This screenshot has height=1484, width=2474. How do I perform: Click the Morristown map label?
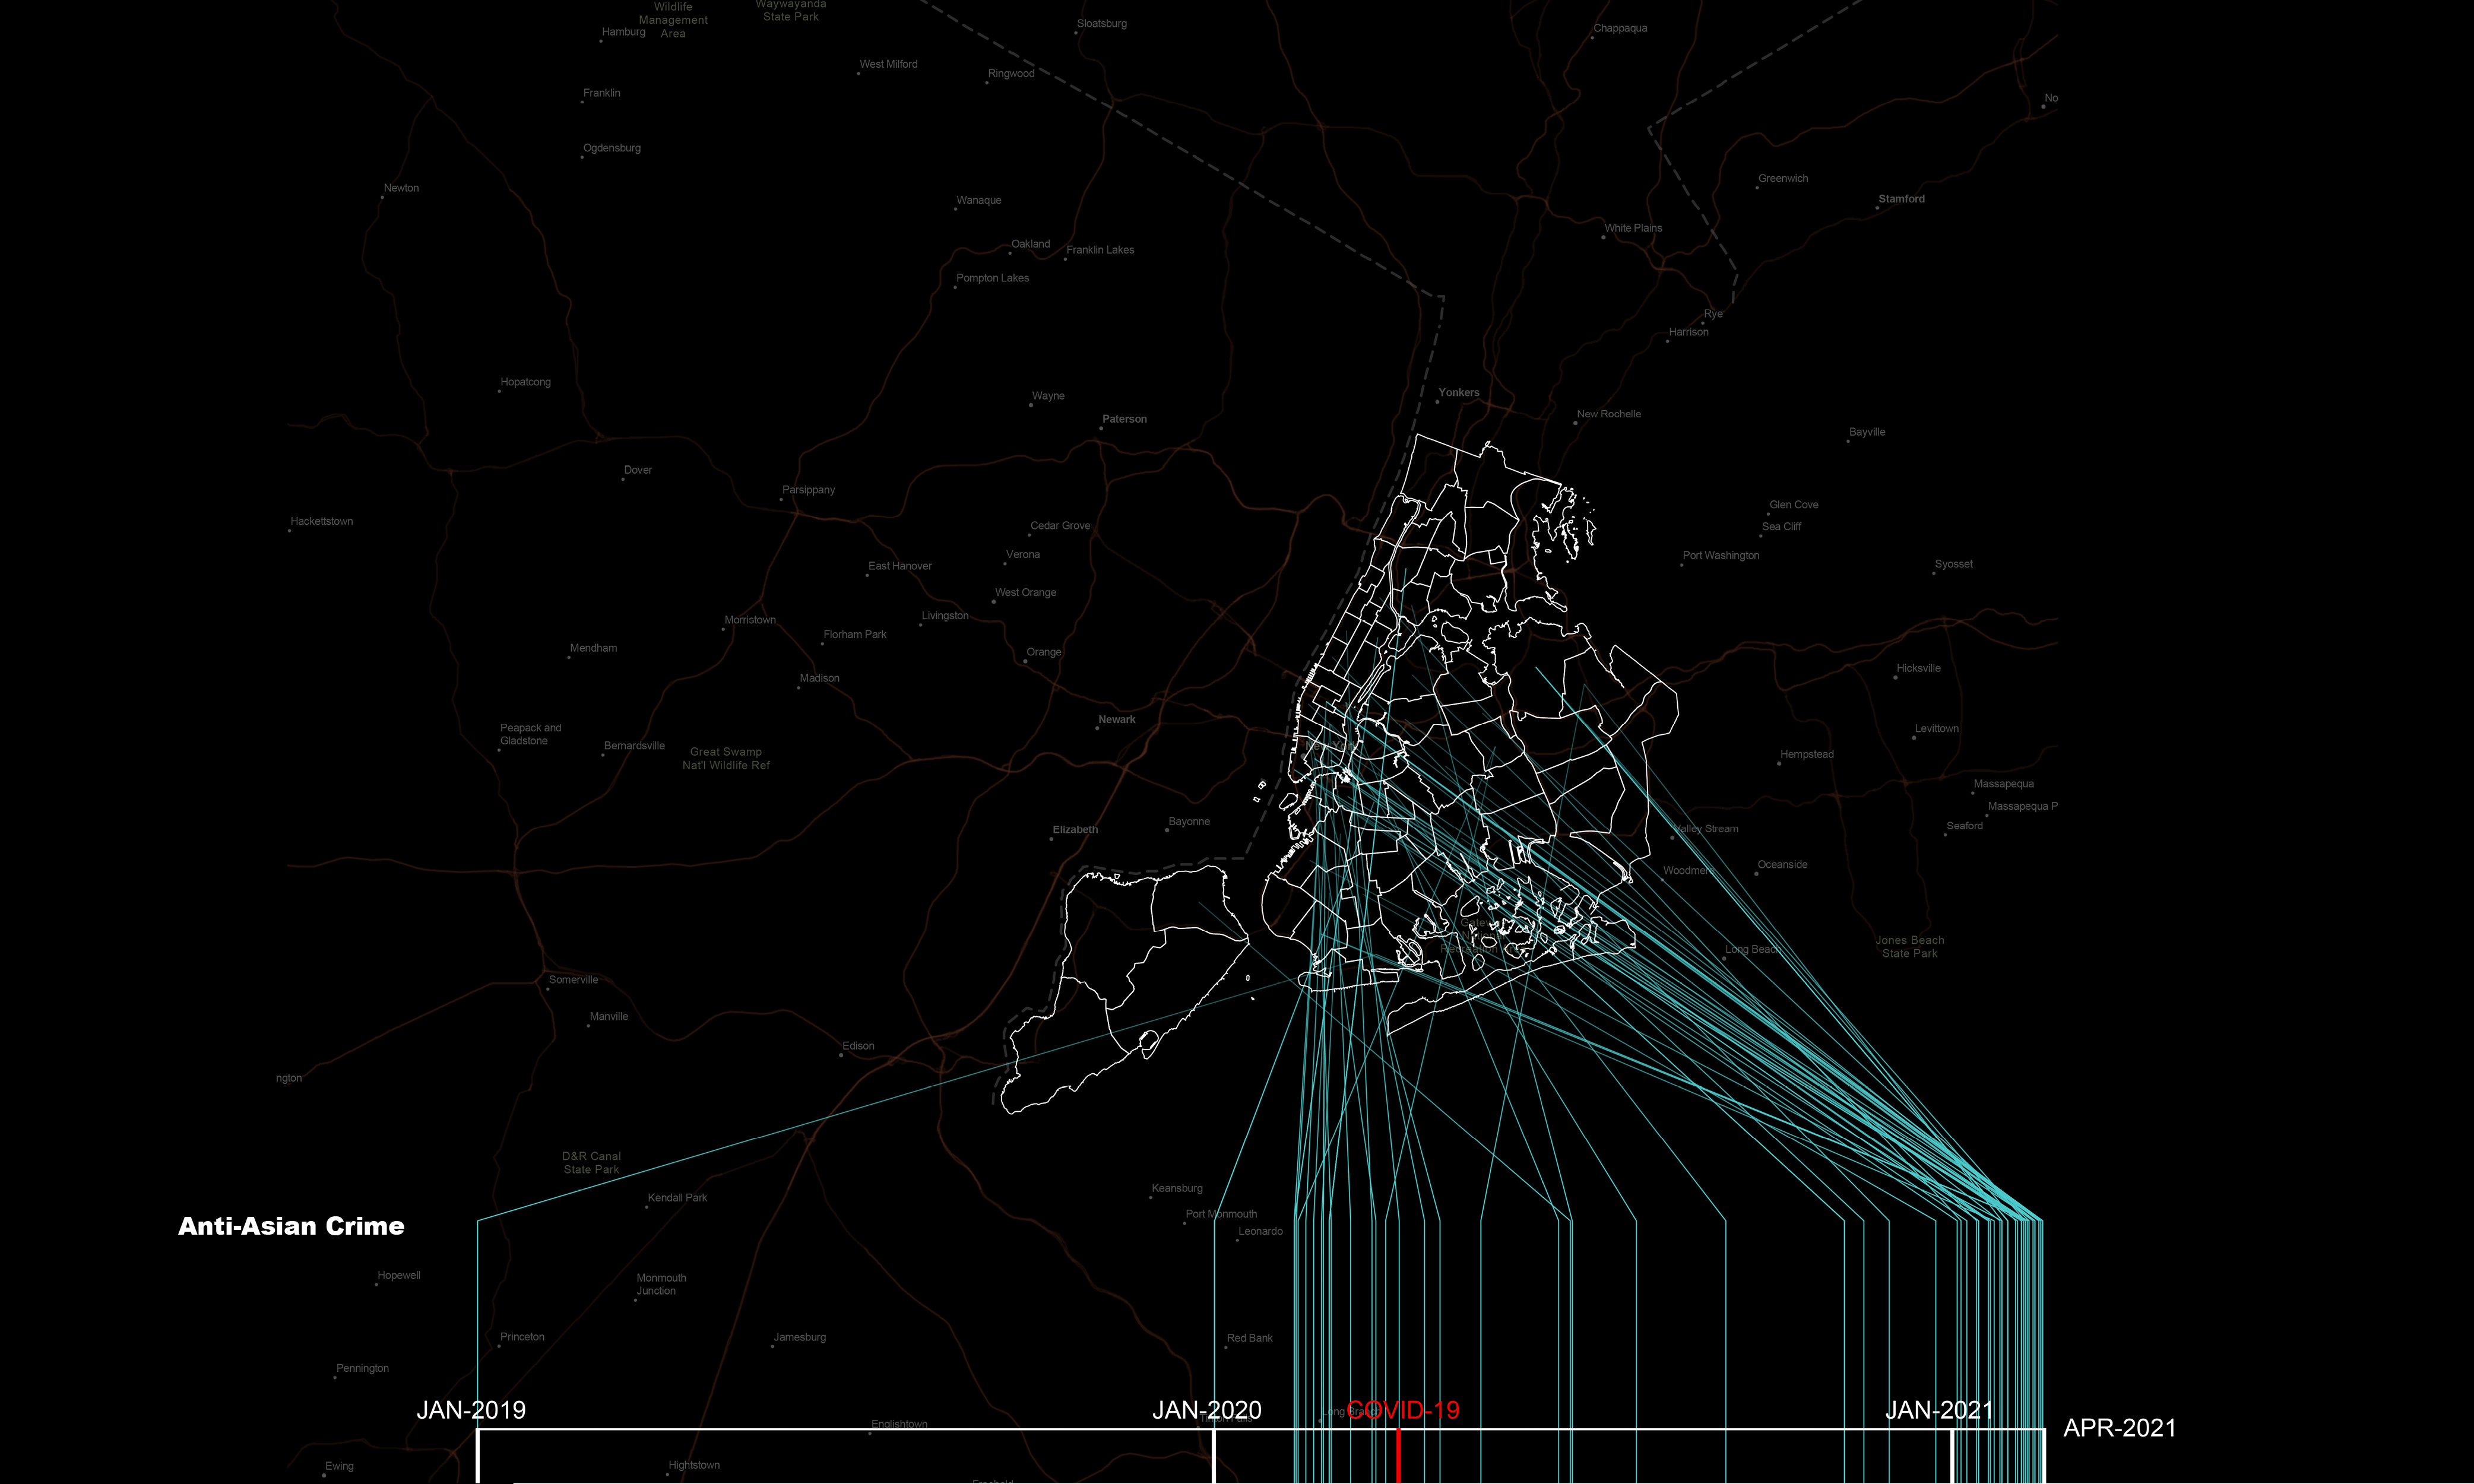coord(750,620)
